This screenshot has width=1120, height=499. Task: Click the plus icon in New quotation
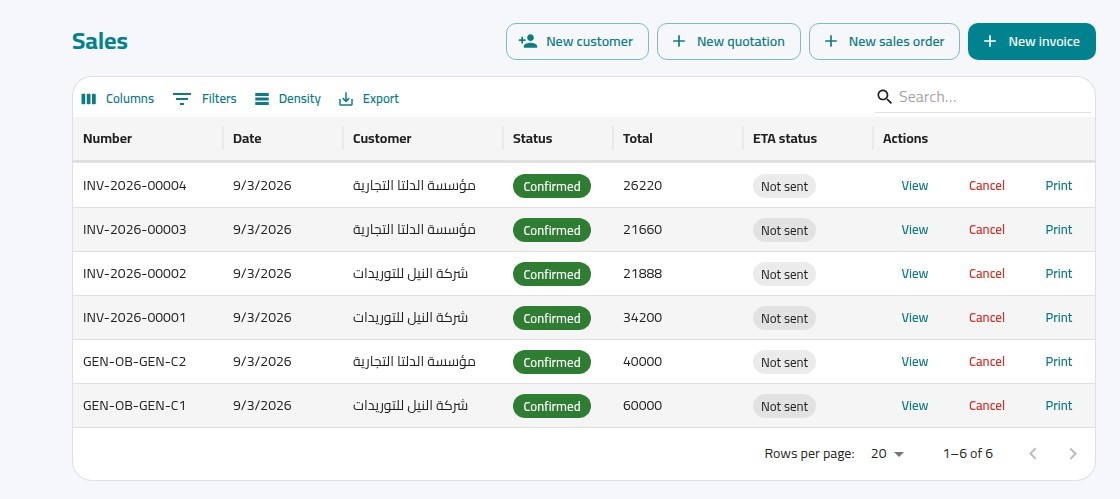click(x=679, y=41)
